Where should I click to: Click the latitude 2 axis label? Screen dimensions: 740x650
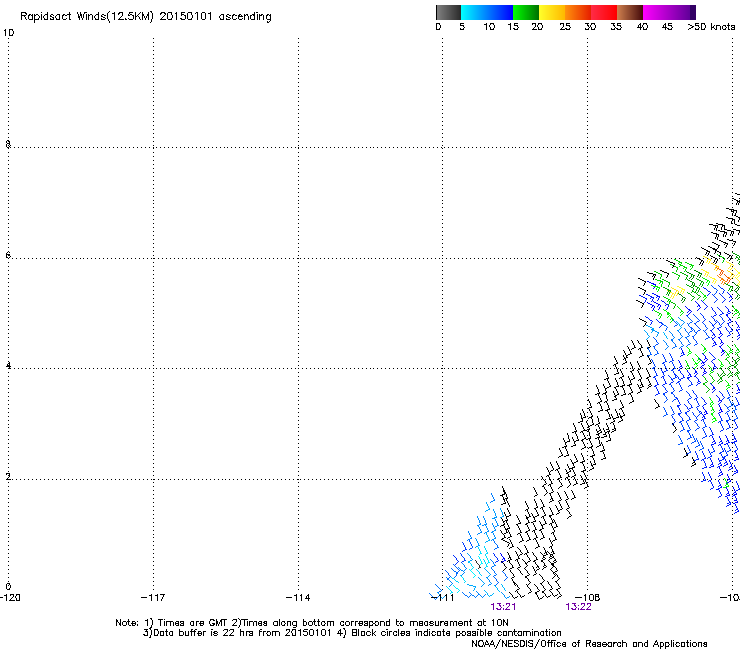click(x=8, y=477)
